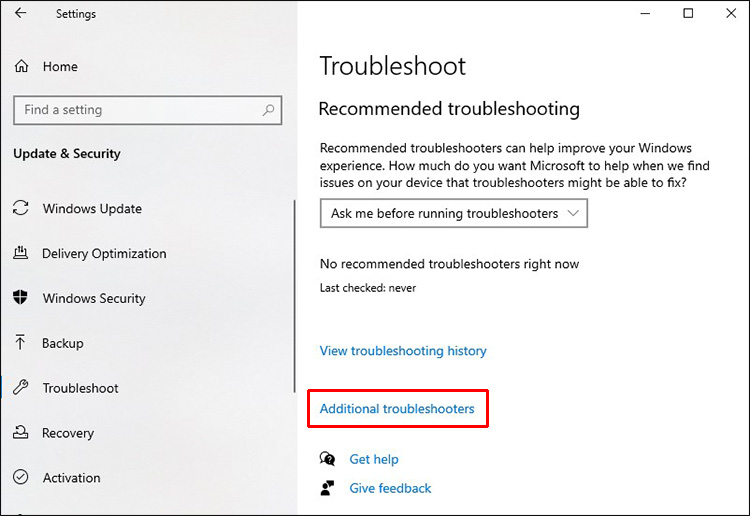
Task: Click the search magnifier icon
Action: pyautogui.click(x=270, y=110)
